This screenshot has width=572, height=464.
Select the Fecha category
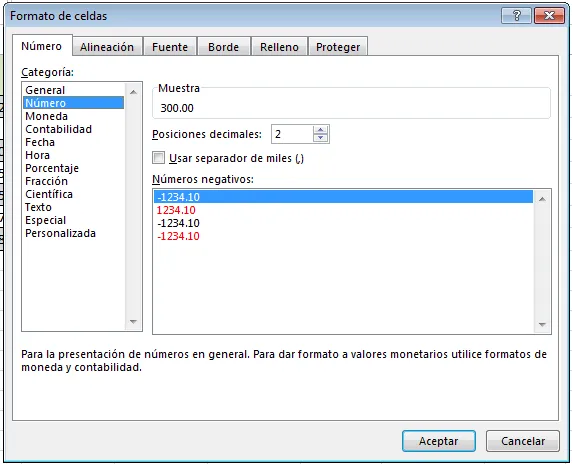click(73, 142)
